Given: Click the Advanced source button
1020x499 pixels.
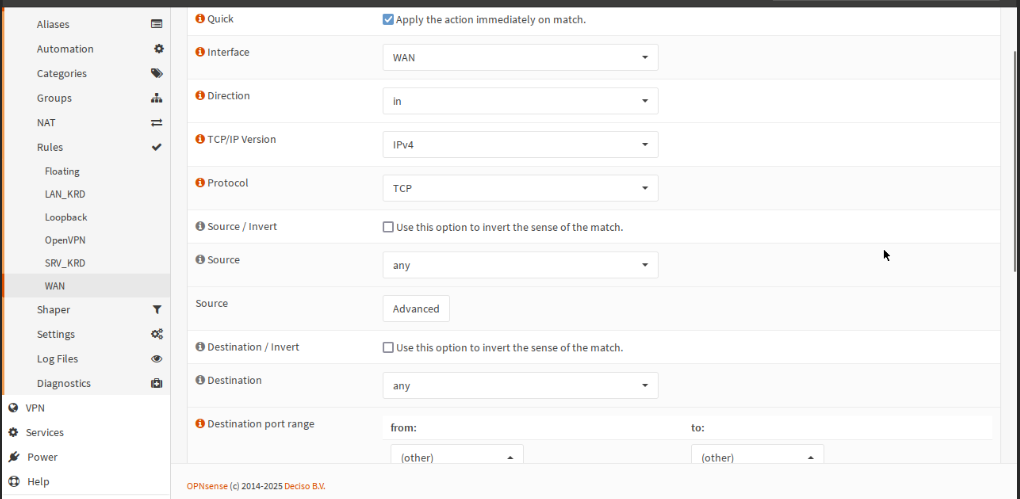Looking at the screenshot, I should point(416,309).
